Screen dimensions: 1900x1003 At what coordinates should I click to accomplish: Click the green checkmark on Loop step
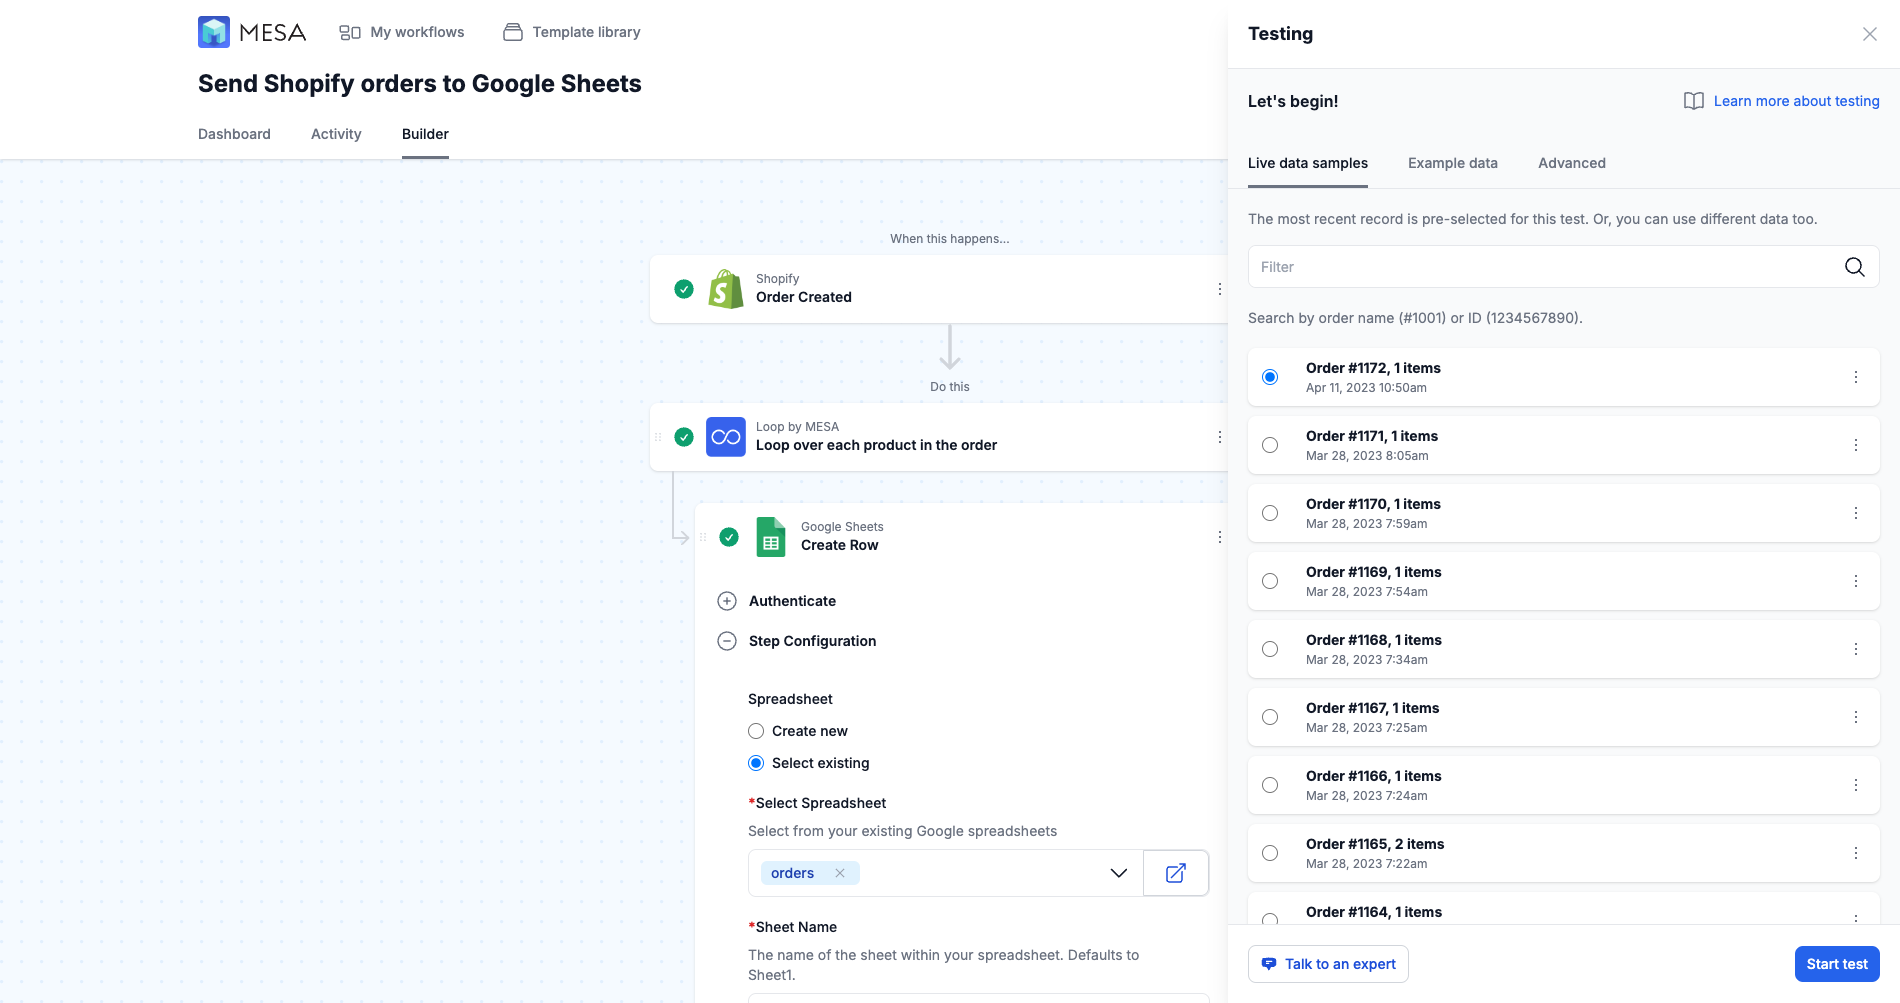click(684, 437)
